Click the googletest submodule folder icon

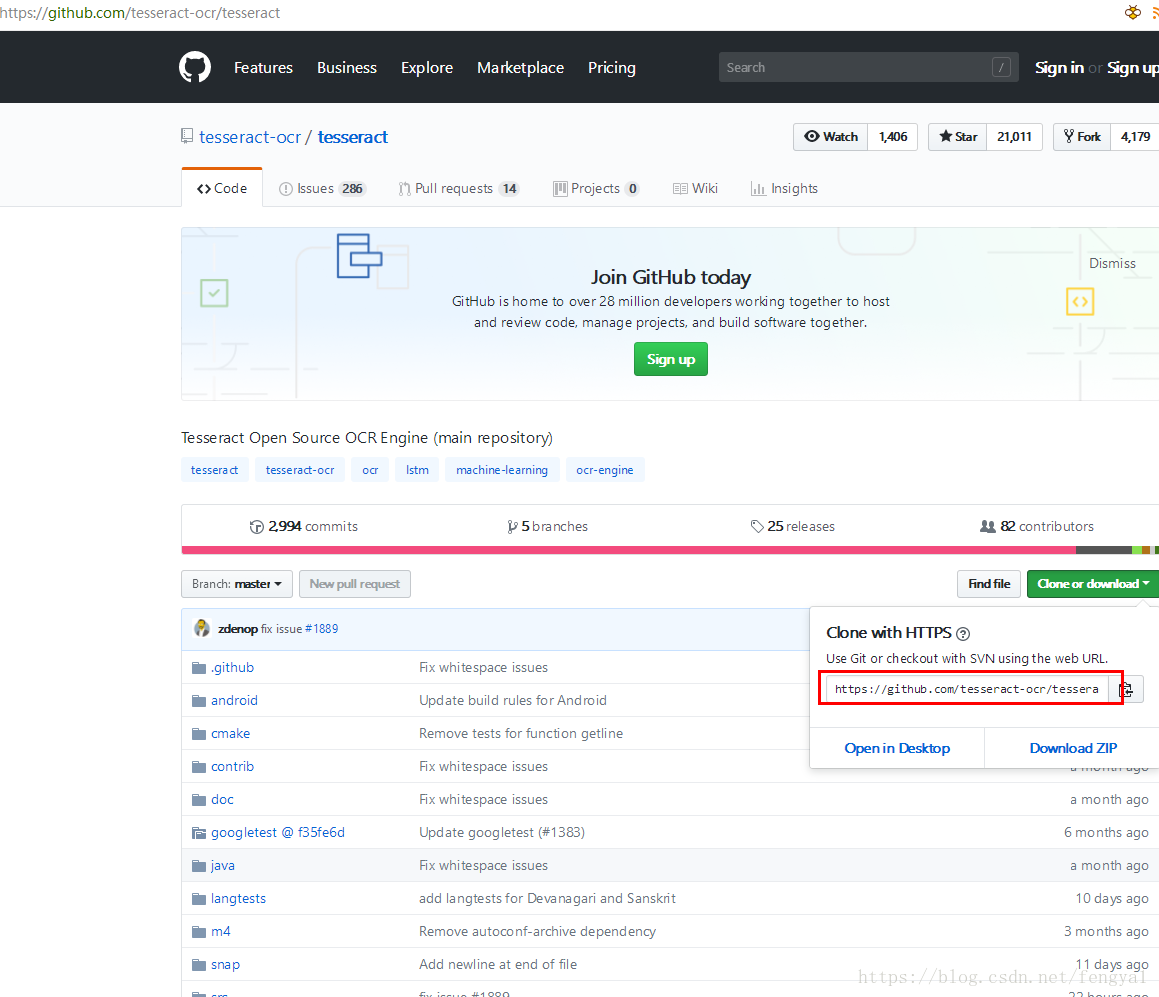pos(199,833)
